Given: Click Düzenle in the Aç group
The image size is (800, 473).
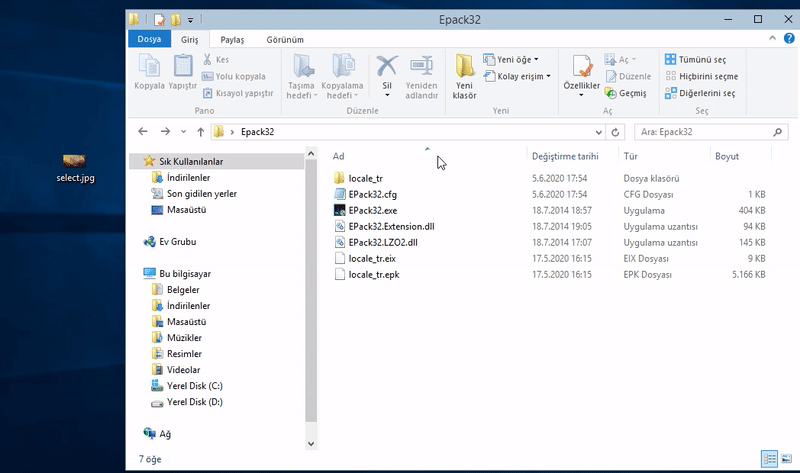Looking at the screenshot, I should (628, 76).
